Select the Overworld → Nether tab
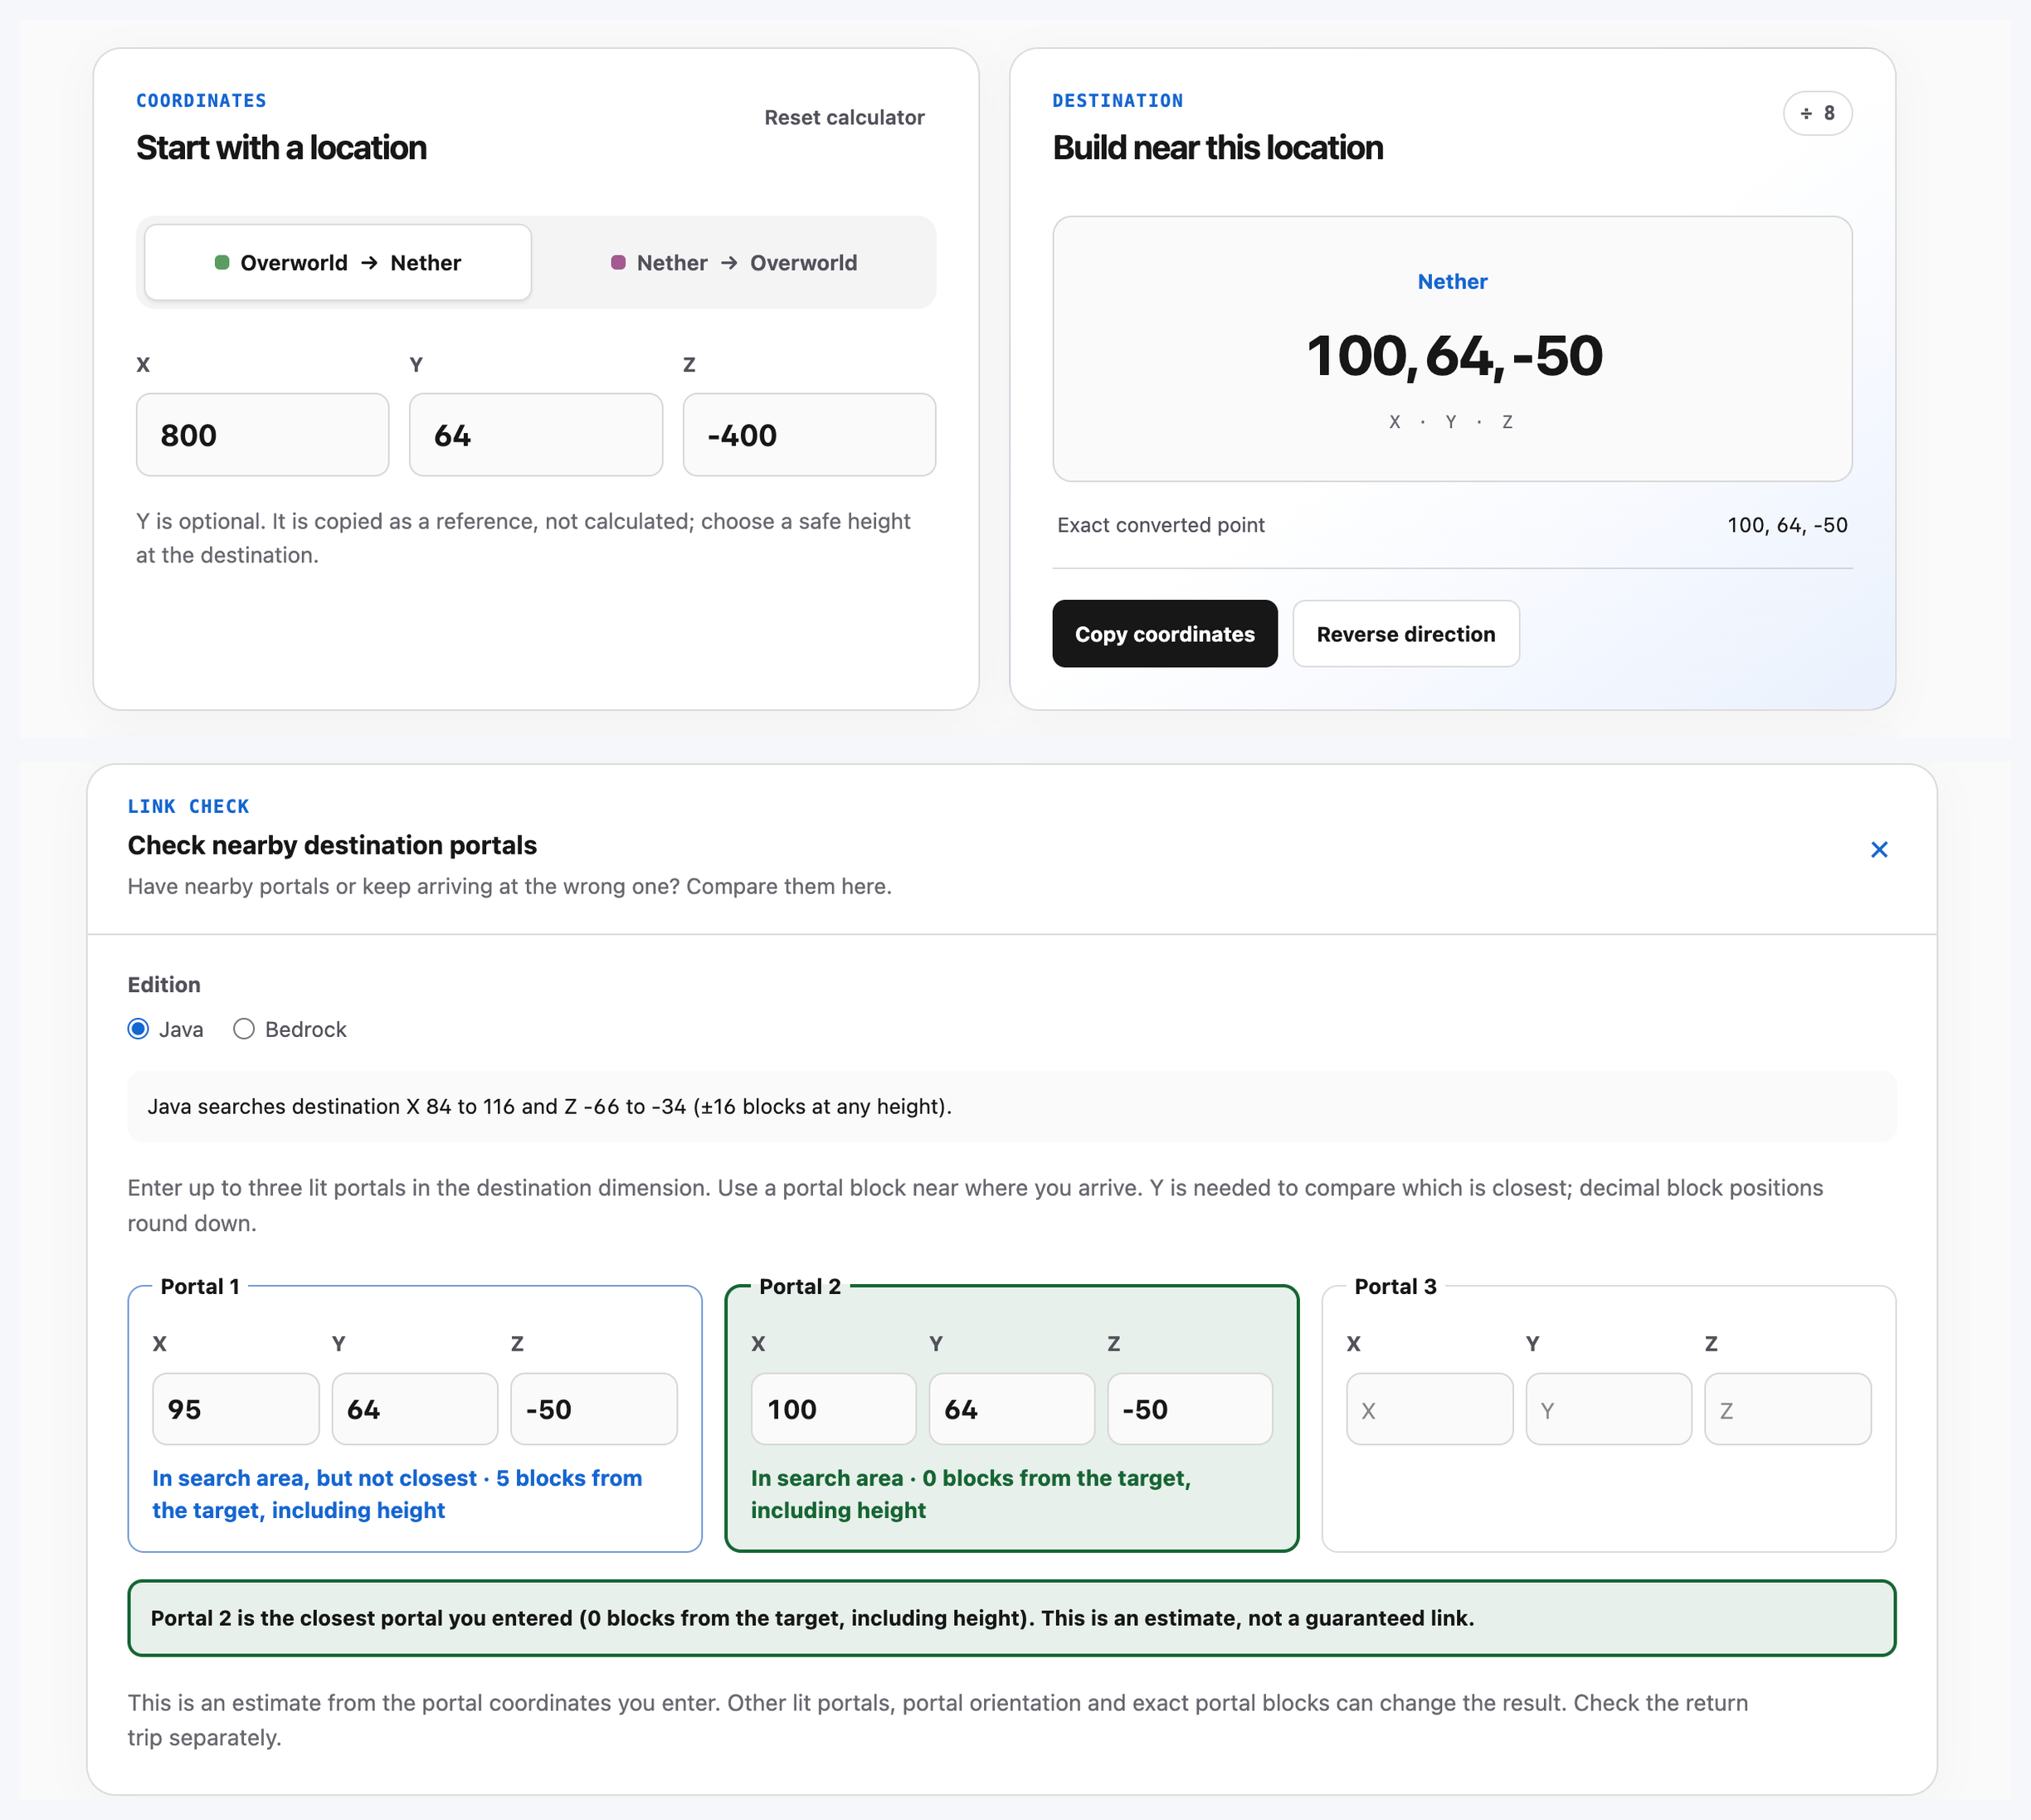Image resolution: width=2031 pixels, height=1820 pixels. point(338,263)
